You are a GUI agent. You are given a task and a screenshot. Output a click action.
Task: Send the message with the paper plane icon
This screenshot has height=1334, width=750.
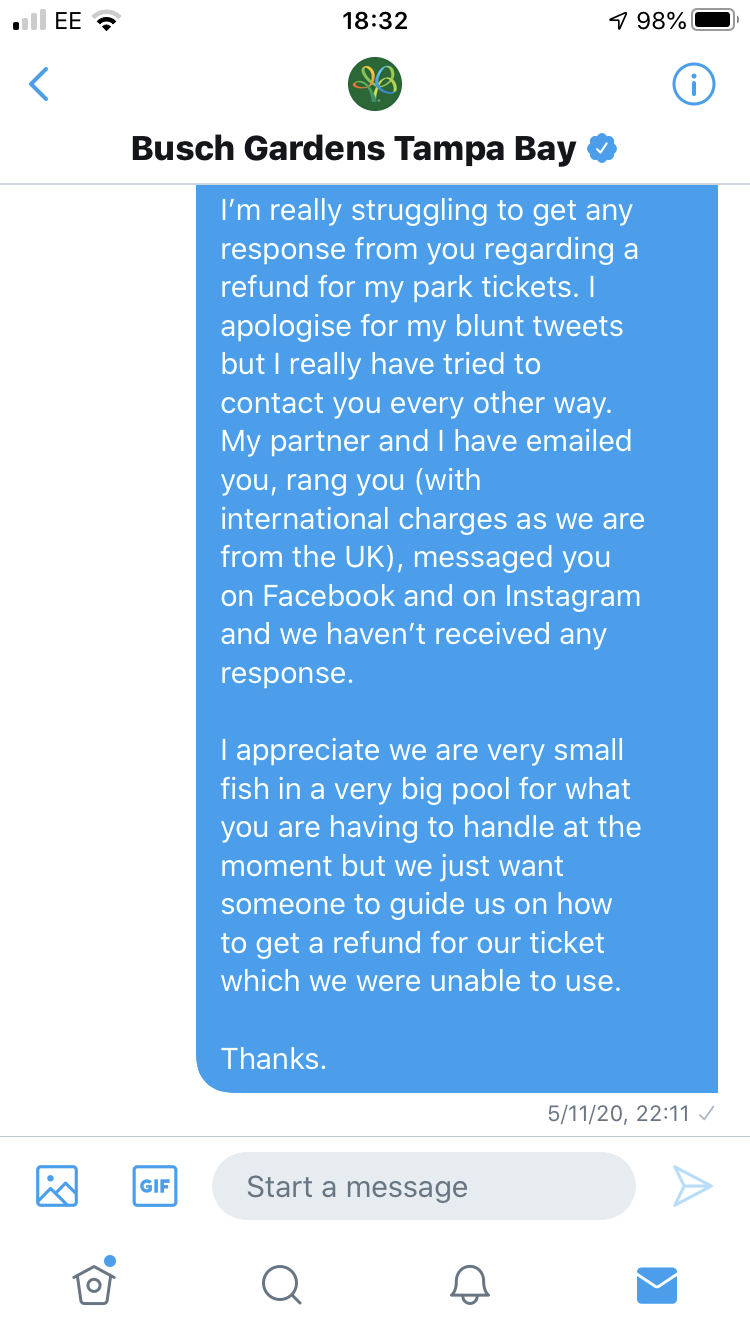[x=692, y=1187]
